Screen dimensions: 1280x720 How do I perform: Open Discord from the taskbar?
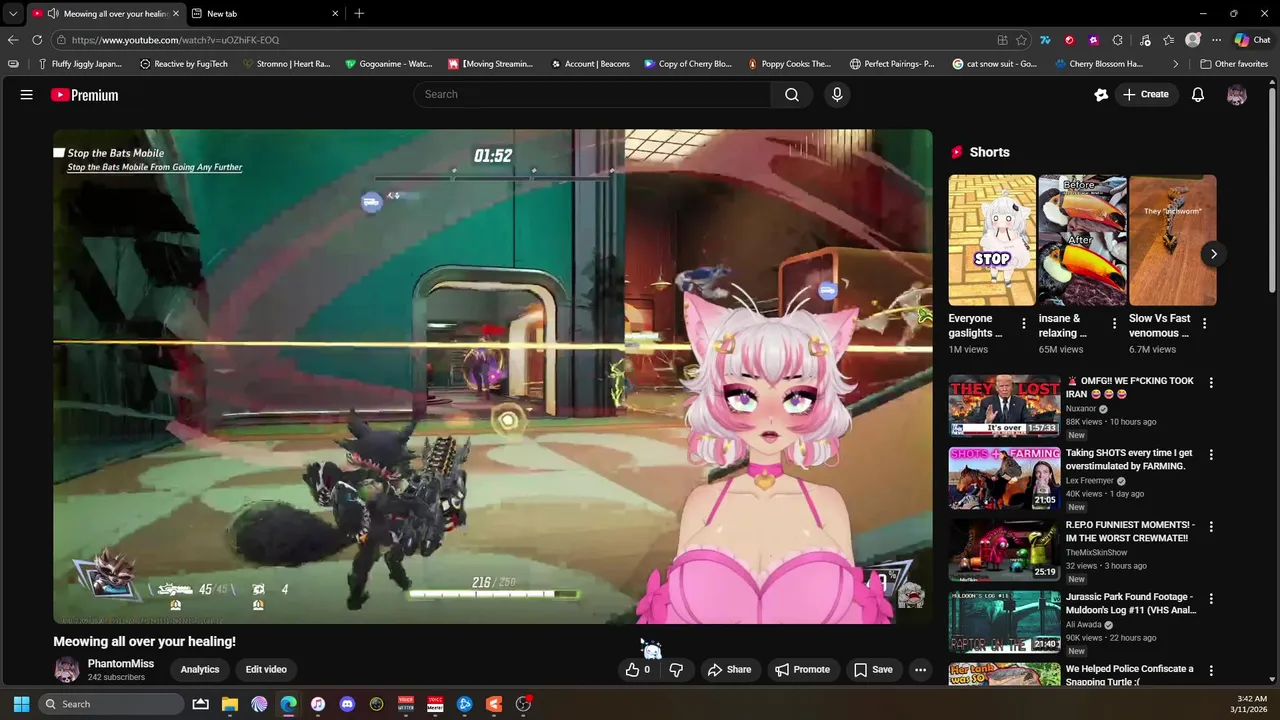click(x=347, y=704)
